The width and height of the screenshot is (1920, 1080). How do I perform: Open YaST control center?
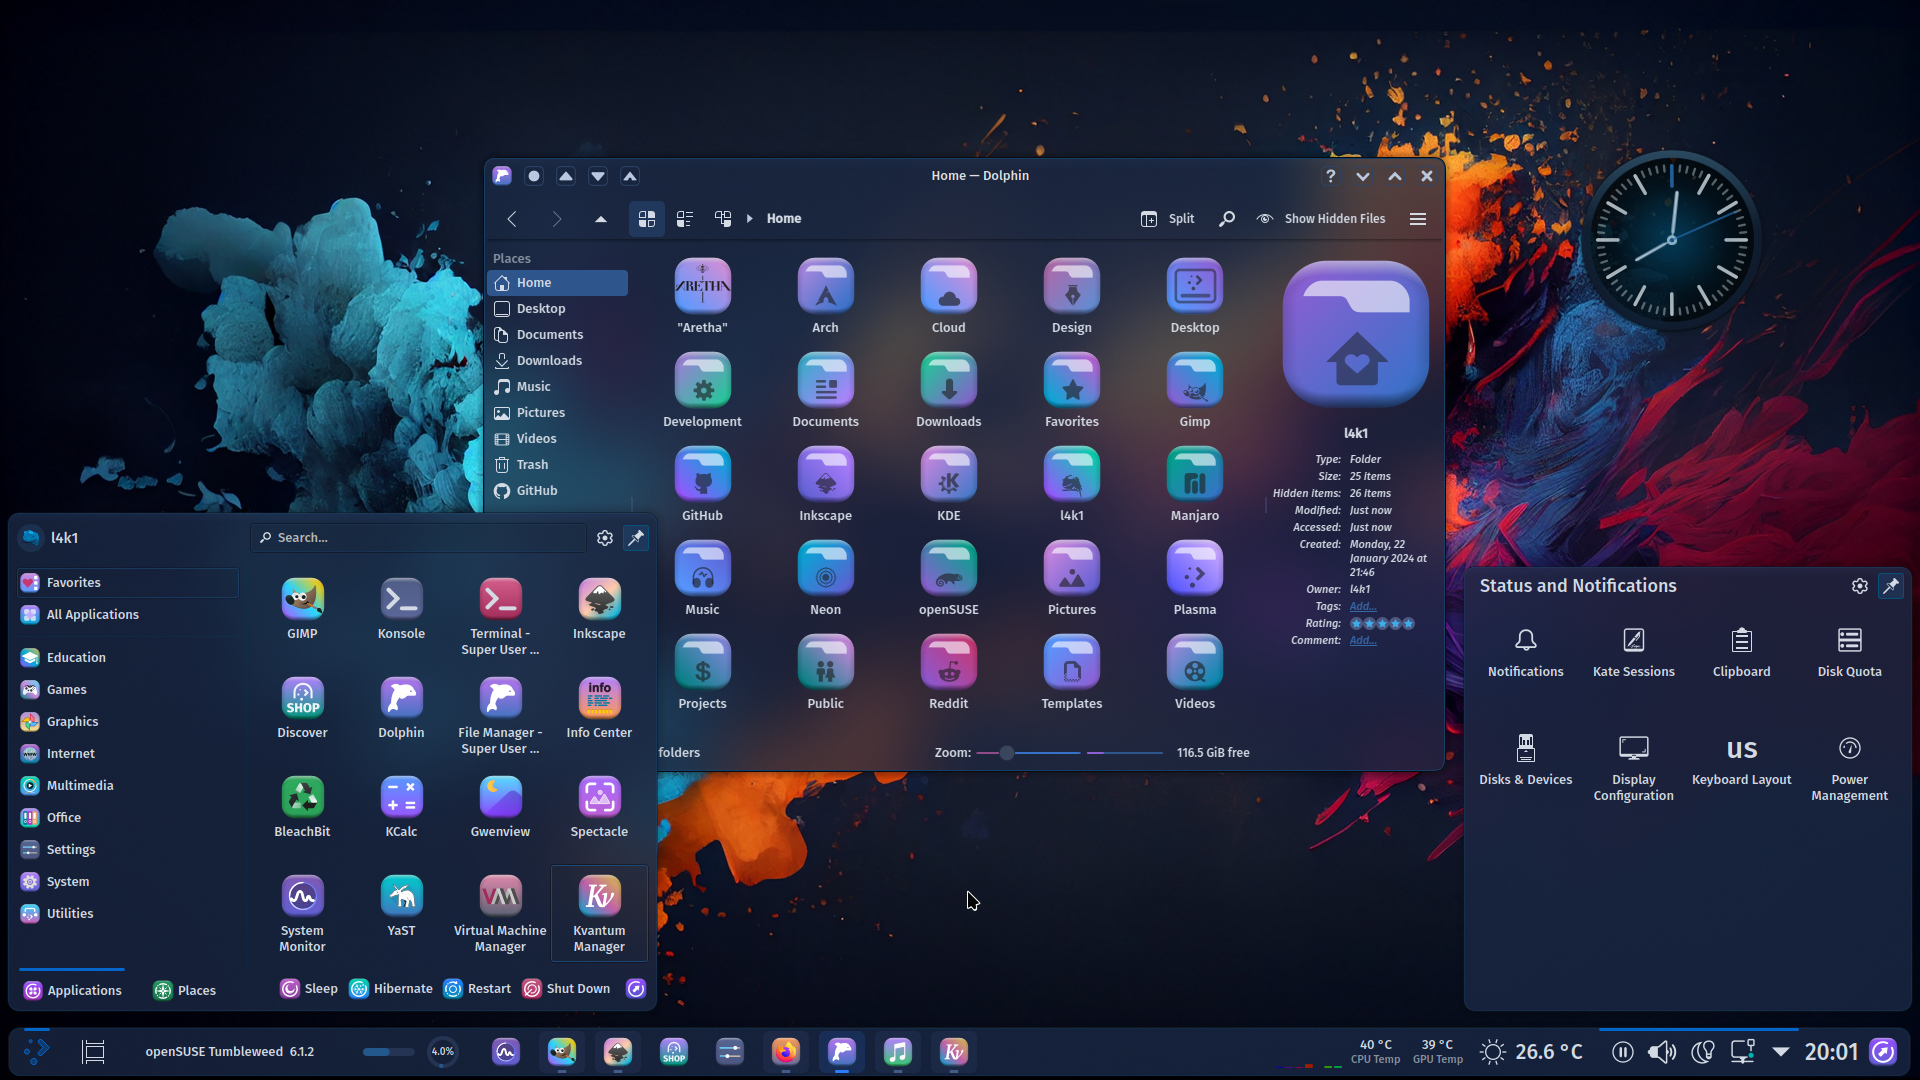(401, 905)
